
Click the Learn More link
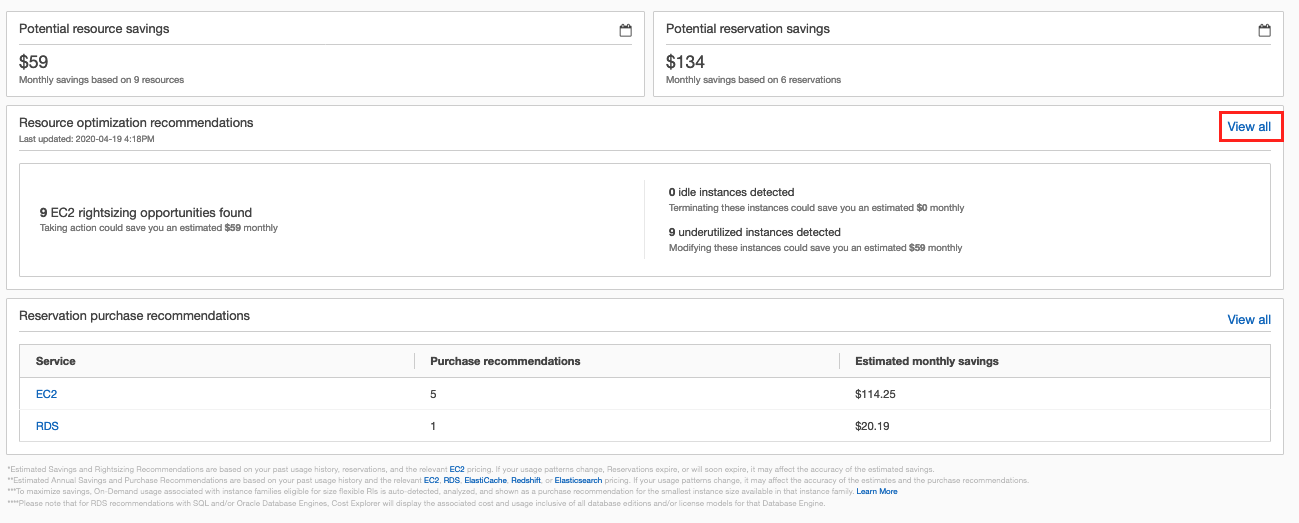point(876,491)
